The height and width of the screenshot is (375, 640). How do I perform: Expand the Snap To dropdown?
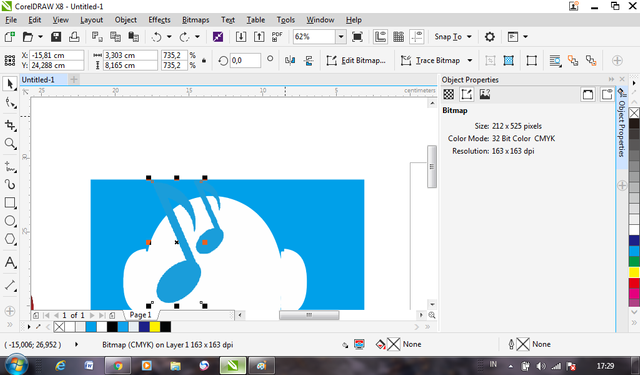click(x=469, y=37)
